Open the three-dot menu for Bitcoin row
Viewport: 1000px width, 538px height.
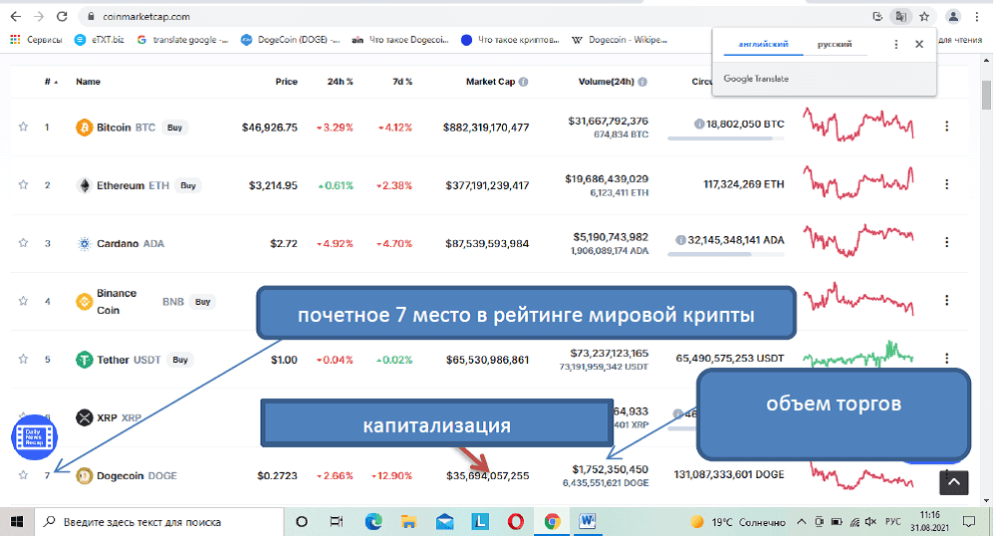tap(946, 127)
